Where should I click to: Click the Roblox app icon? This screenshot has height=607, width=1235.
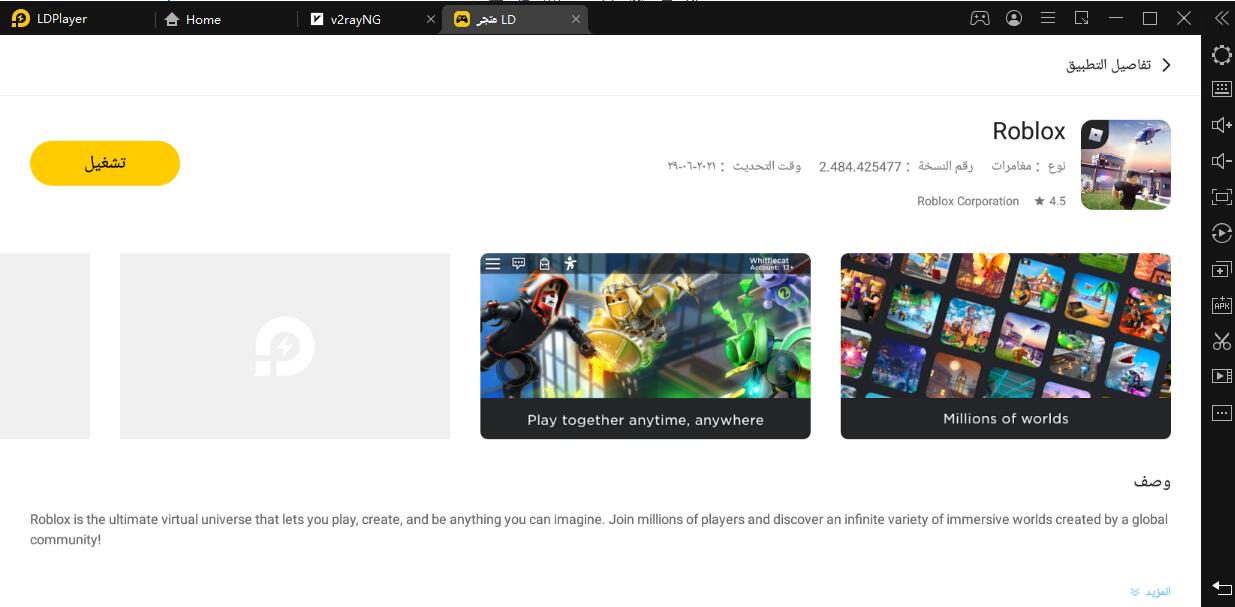1125,165
